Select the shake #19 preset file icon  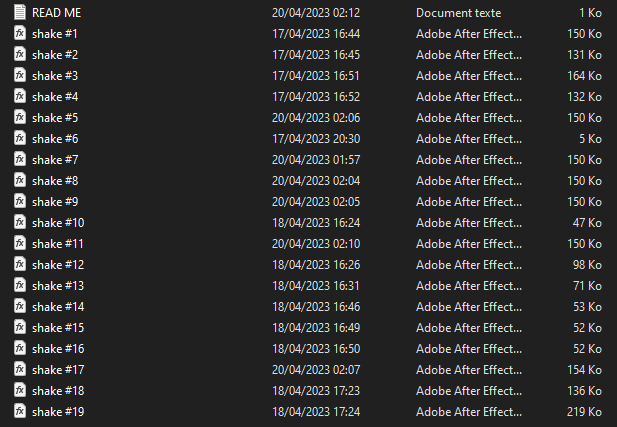20,412
